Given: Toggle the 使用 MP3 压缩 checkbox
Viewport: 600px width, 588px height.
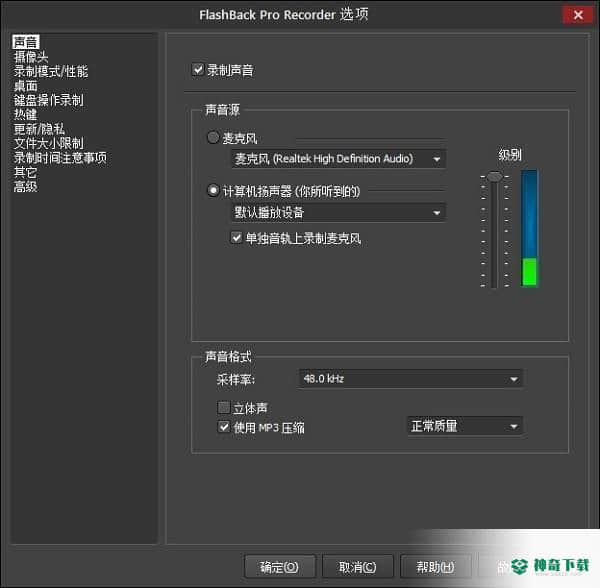Looking at the screenshot, I should click(x=223, y=427).
